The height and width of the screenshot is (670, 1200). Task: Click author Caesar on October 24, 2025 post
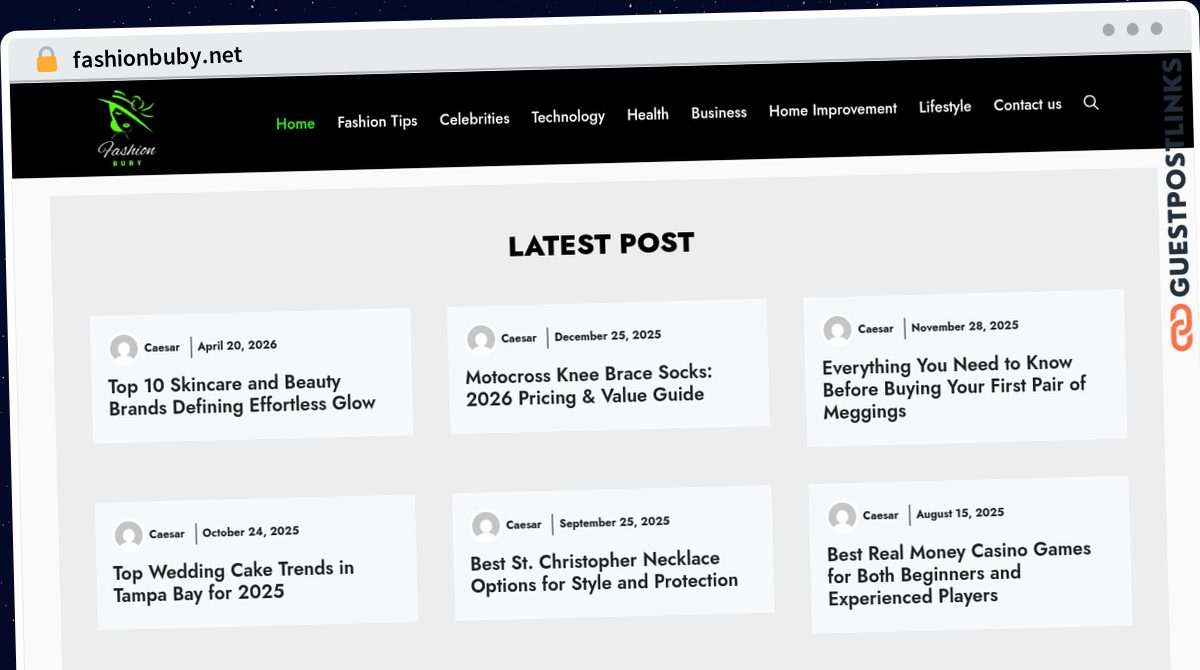(x=167, y=534)
